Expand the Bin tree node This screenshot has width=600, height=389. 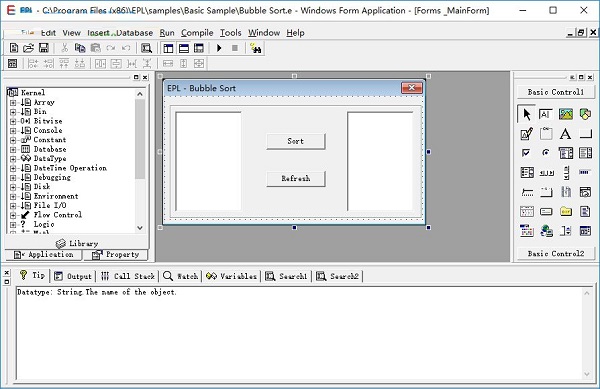(13, 112)
